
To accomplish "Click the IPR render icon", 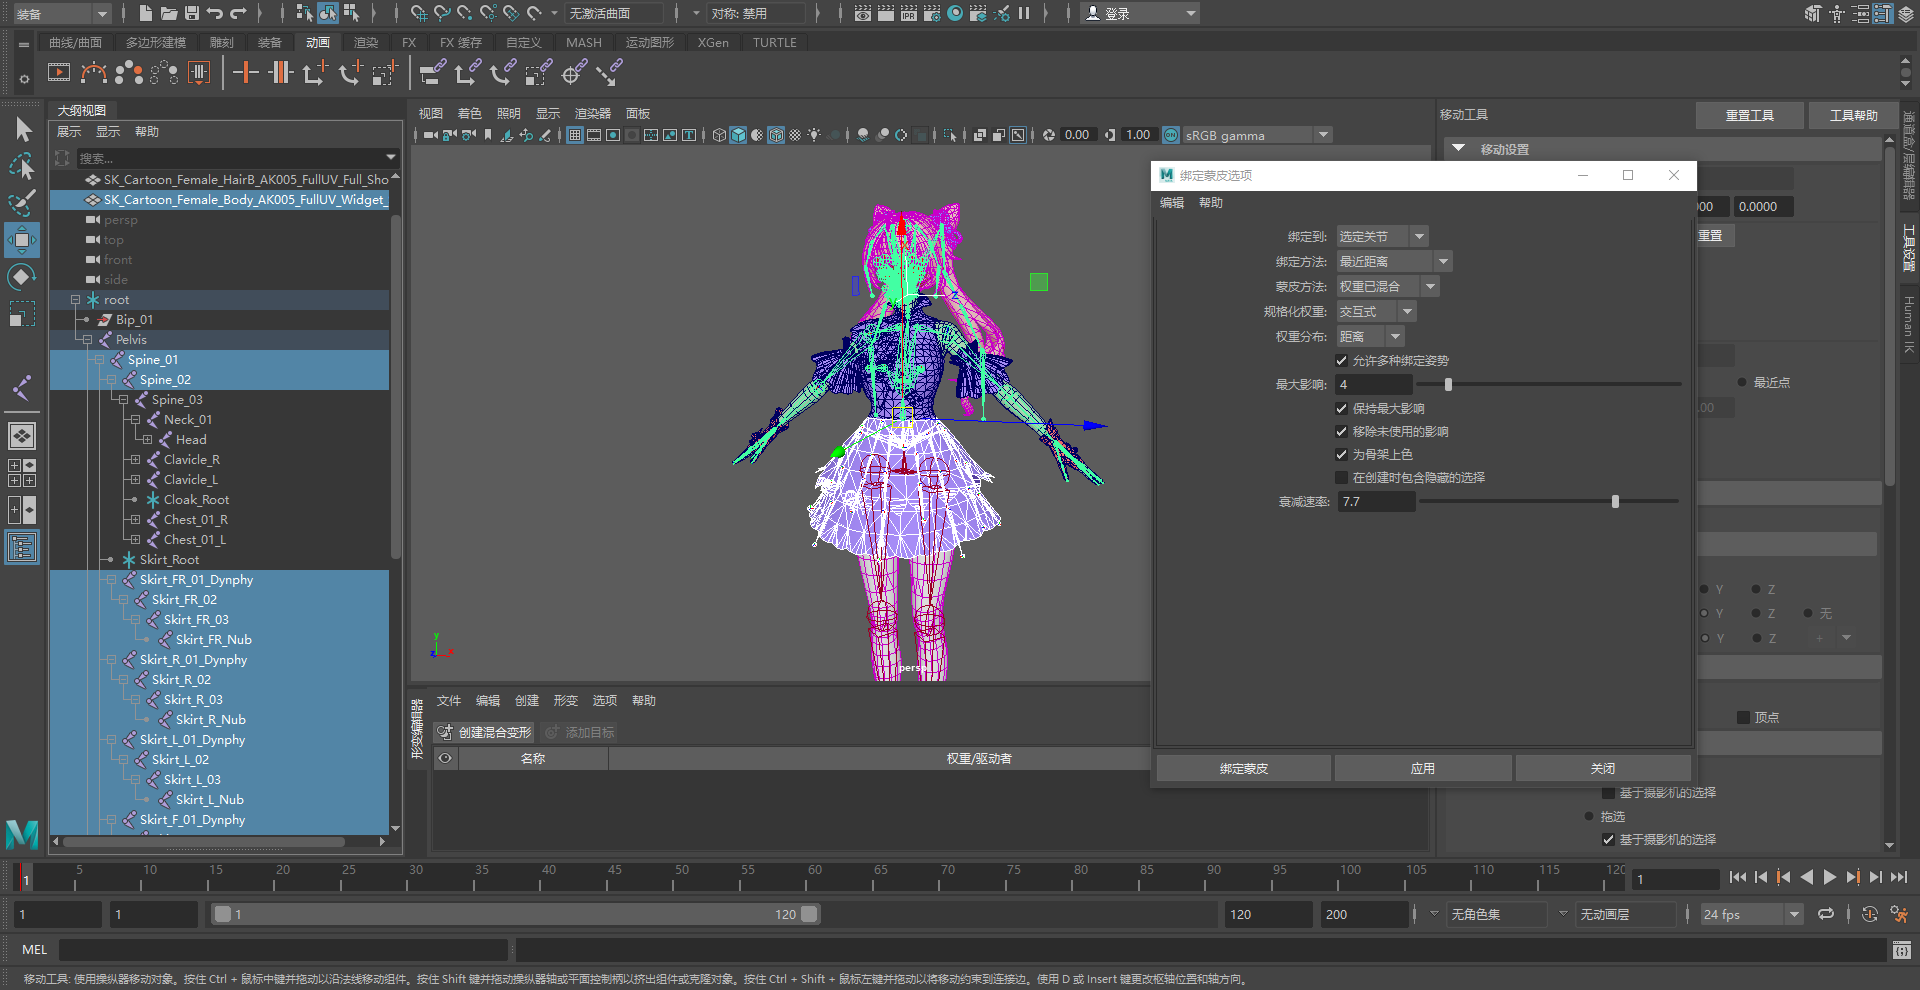I will 909,13.
